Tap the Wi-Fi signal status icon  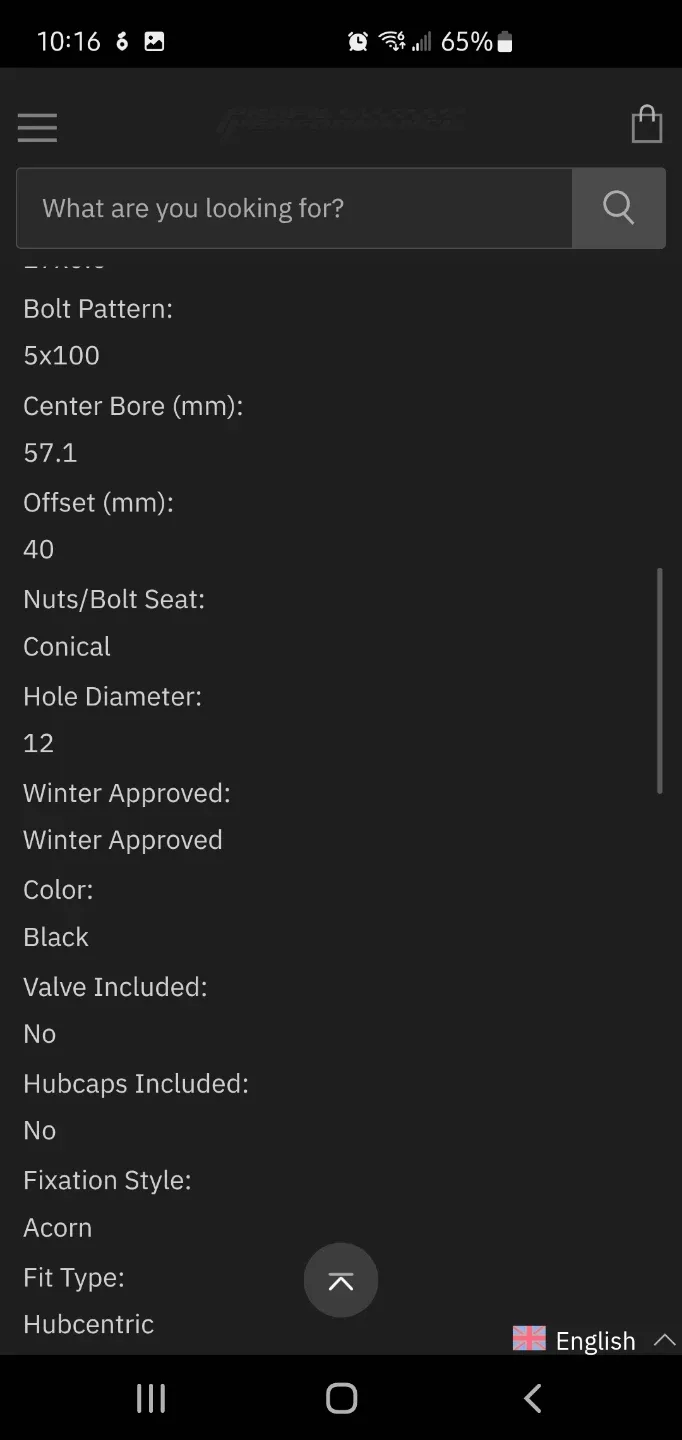391,42
